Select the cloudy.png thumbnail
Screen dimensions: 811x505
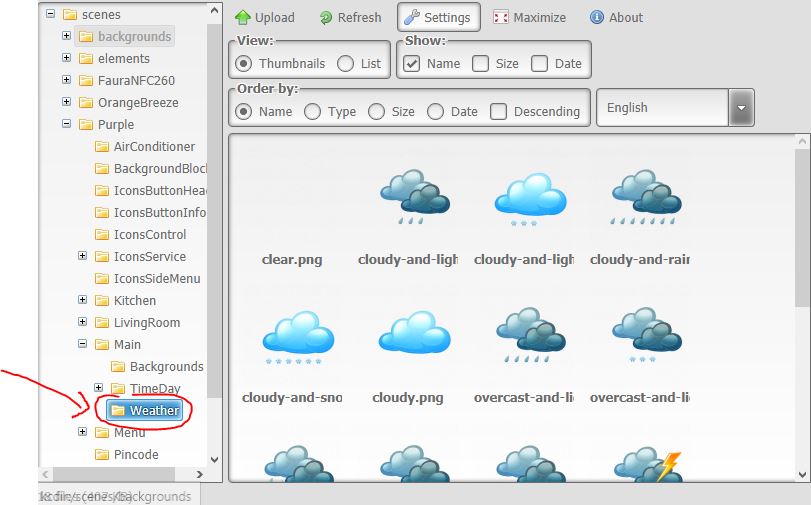point(408,357)
